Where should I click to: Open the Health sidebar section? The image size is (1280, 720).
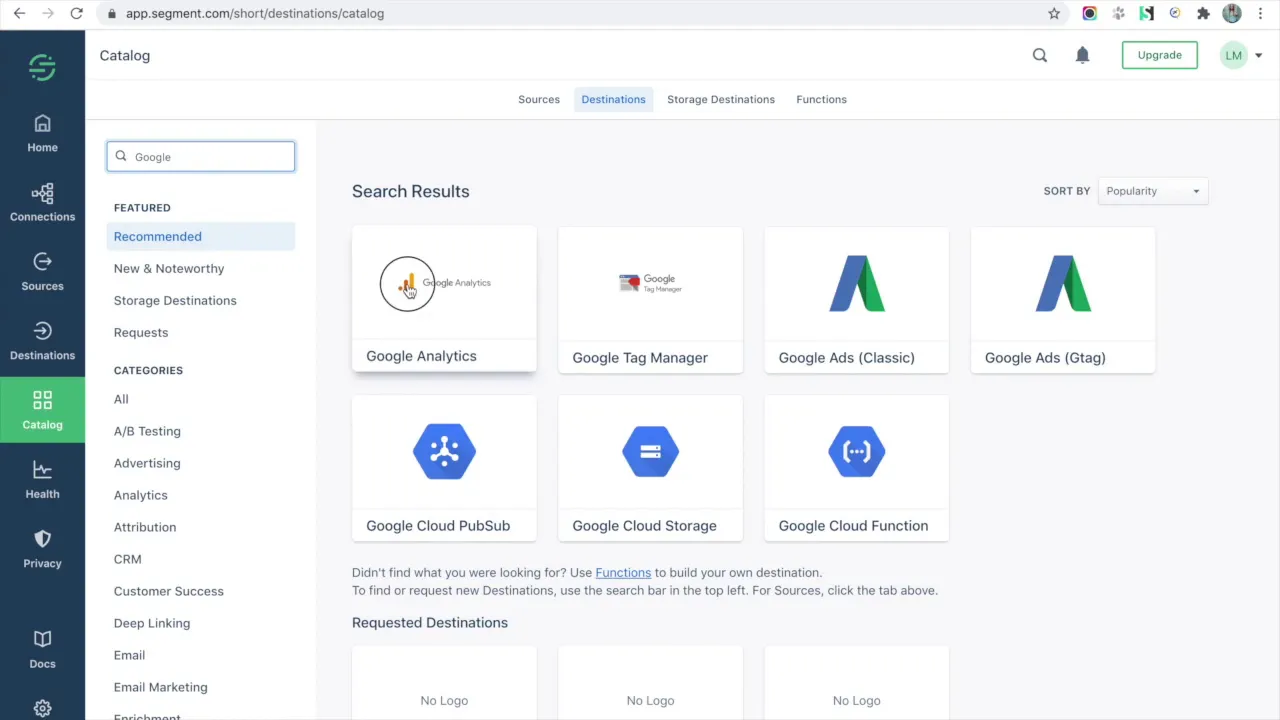tap(42, 480)
